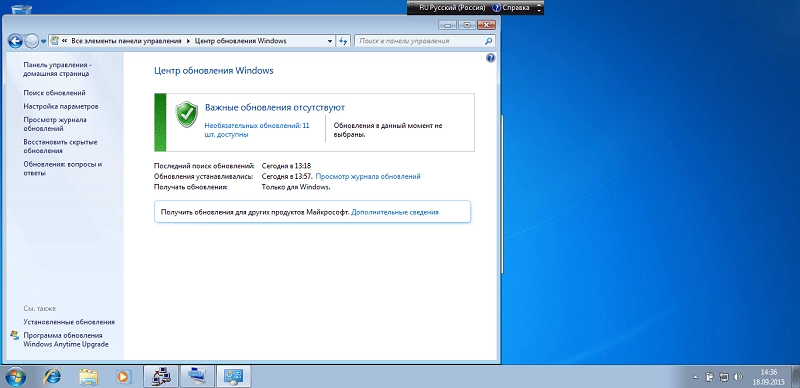Select breadcrumb 'Все элементы панели управления'
This screenshot has height=388, width=800.
click(x=126, y=41)
